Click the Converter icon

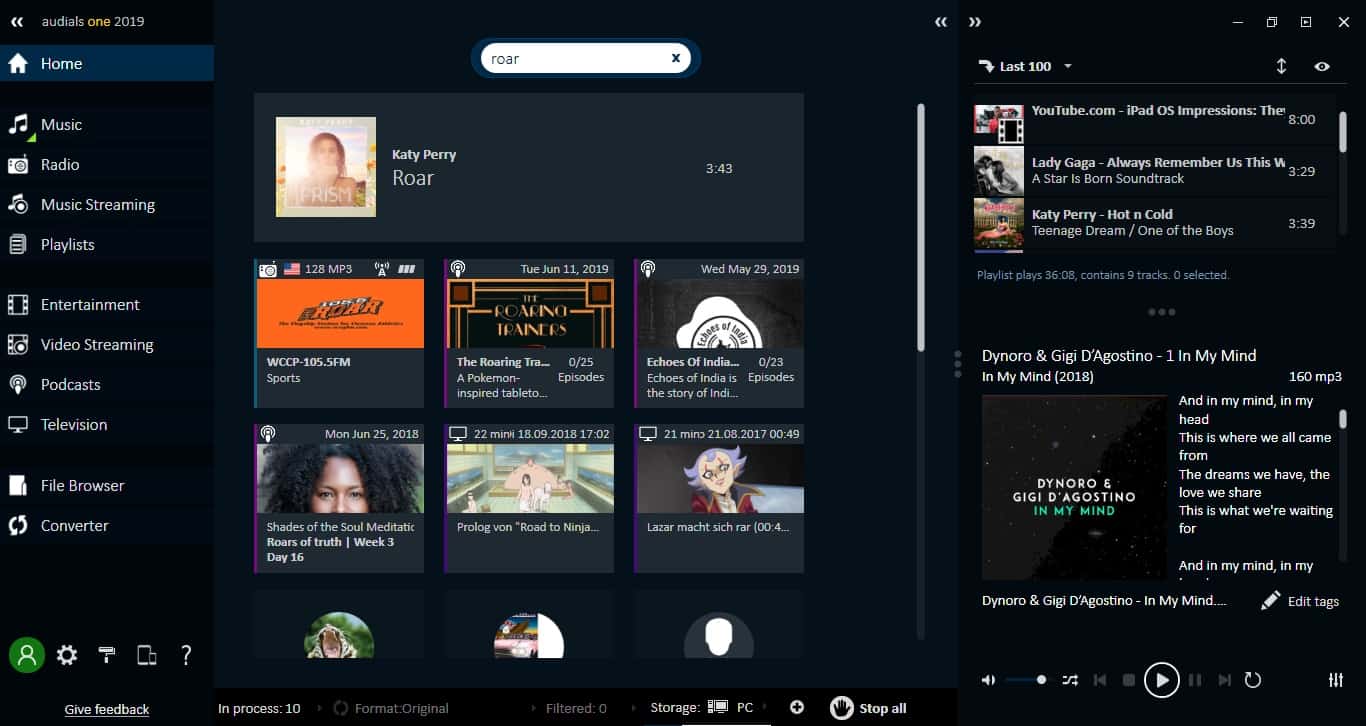(18, 526)
